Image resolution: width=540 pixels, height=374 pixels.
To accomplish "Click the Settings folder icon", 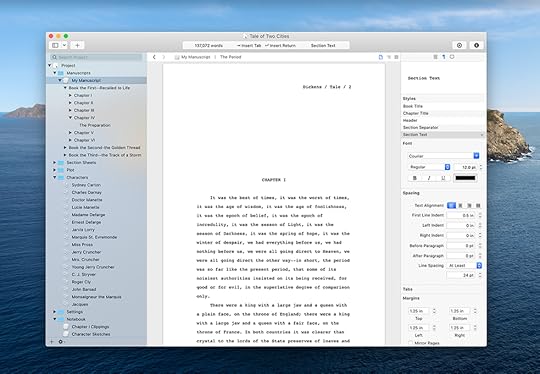I will click(61, 312).
